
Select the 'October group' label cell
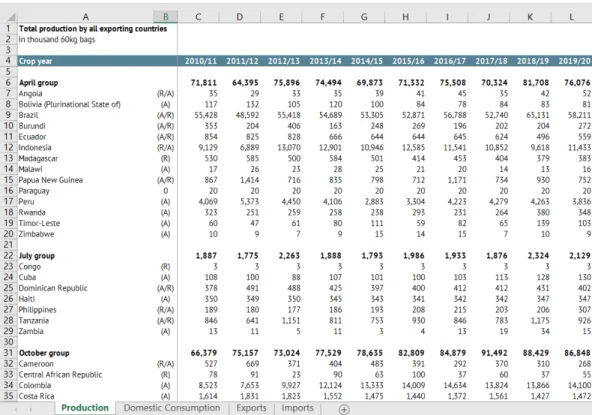click(85, 353)
